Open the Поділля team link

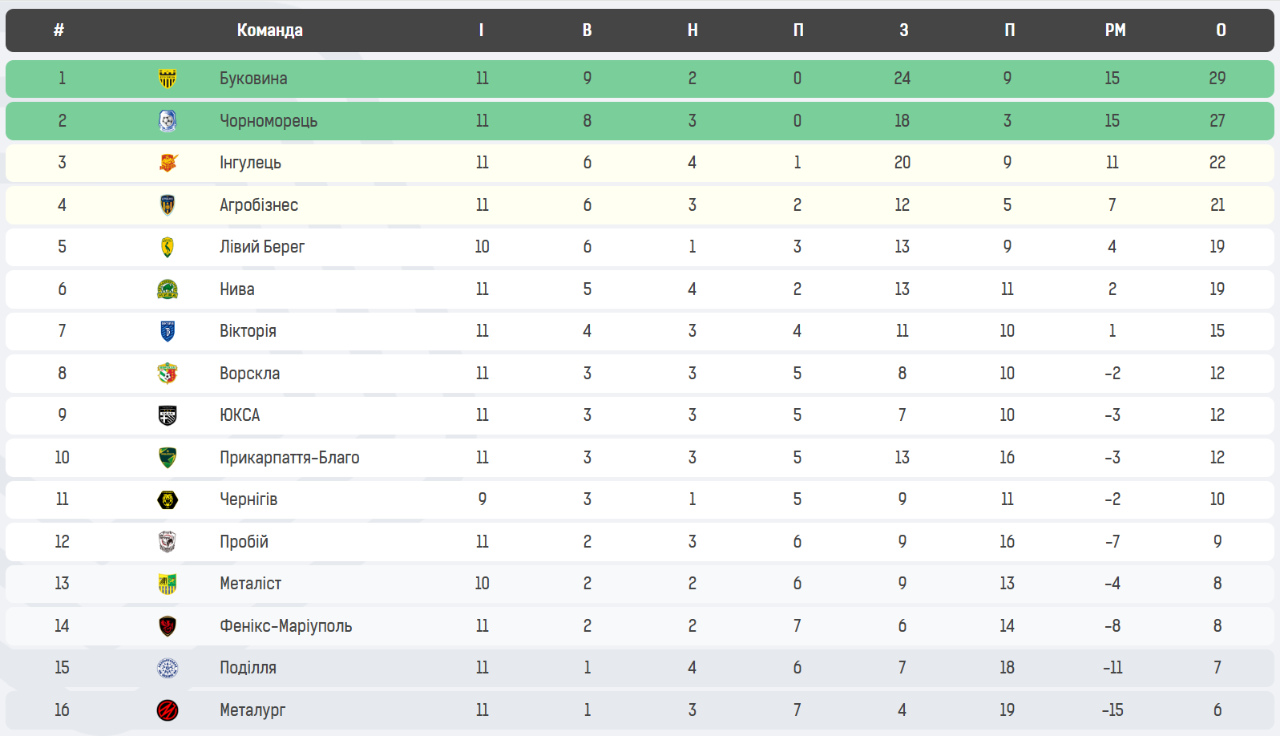pyautogui.click(x=248, y=668)
